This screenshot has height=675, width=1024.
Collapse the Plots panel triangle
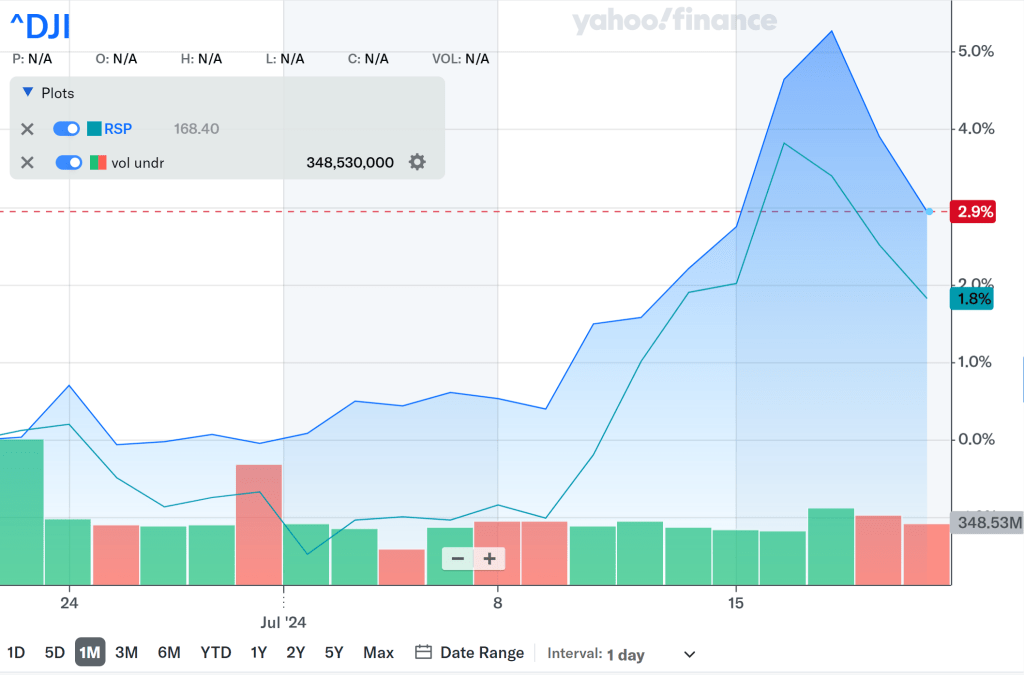click(x=27, y=93)
